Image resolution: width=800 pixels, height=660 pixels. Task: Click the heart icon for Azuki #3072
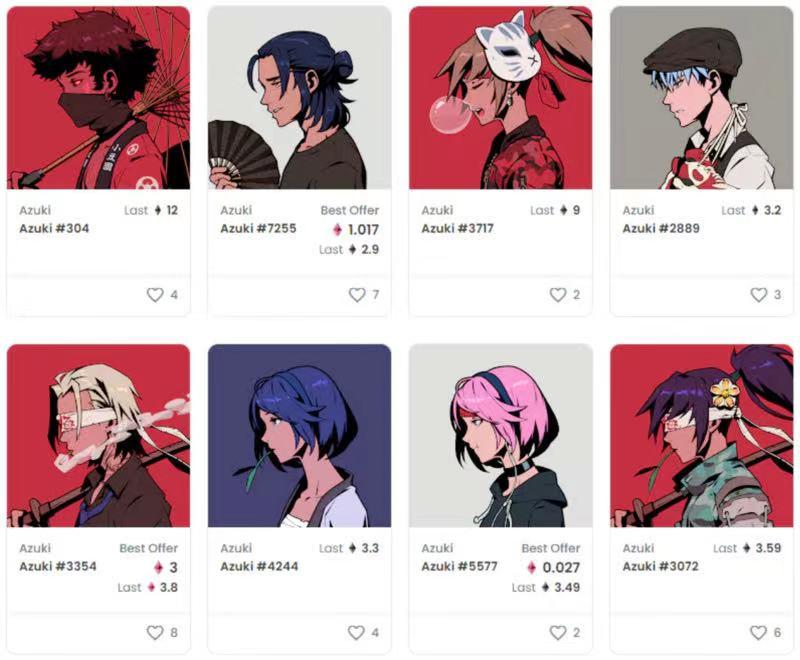(x=758, y=632)
